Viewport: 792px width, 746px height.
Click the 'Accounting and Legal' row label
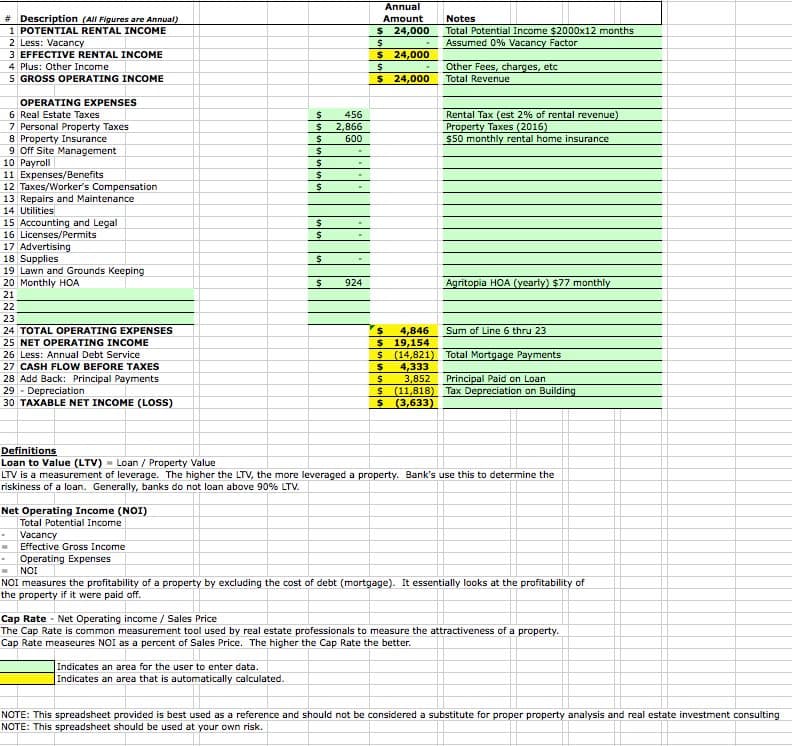point(68,223)
